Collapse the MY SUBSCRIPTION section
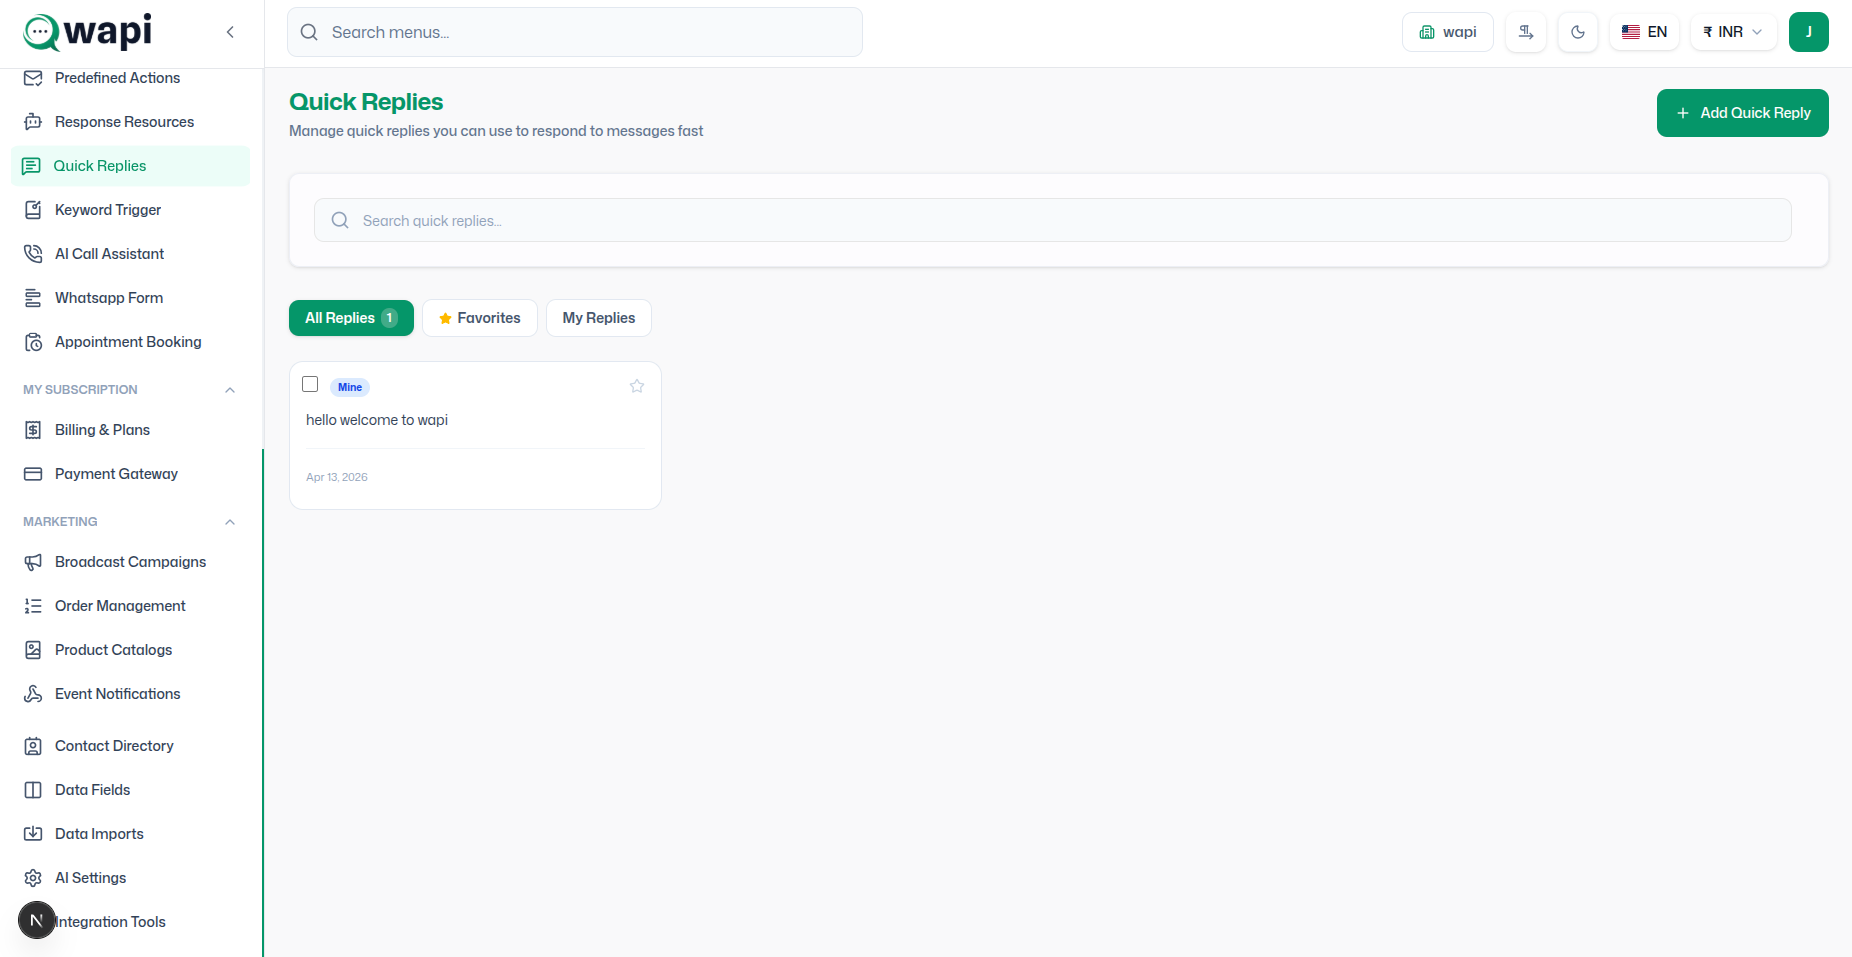The width and height of the screenshot is (1852, 957). (x=230, y=390)
